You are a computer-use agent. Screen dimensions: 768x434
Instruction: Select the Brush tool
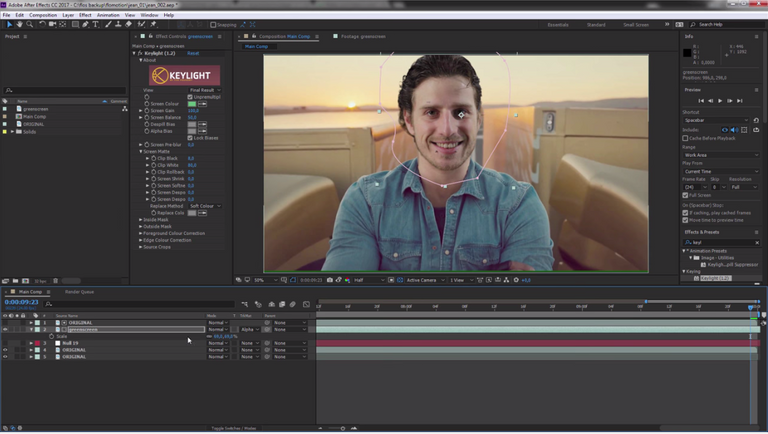108,24
